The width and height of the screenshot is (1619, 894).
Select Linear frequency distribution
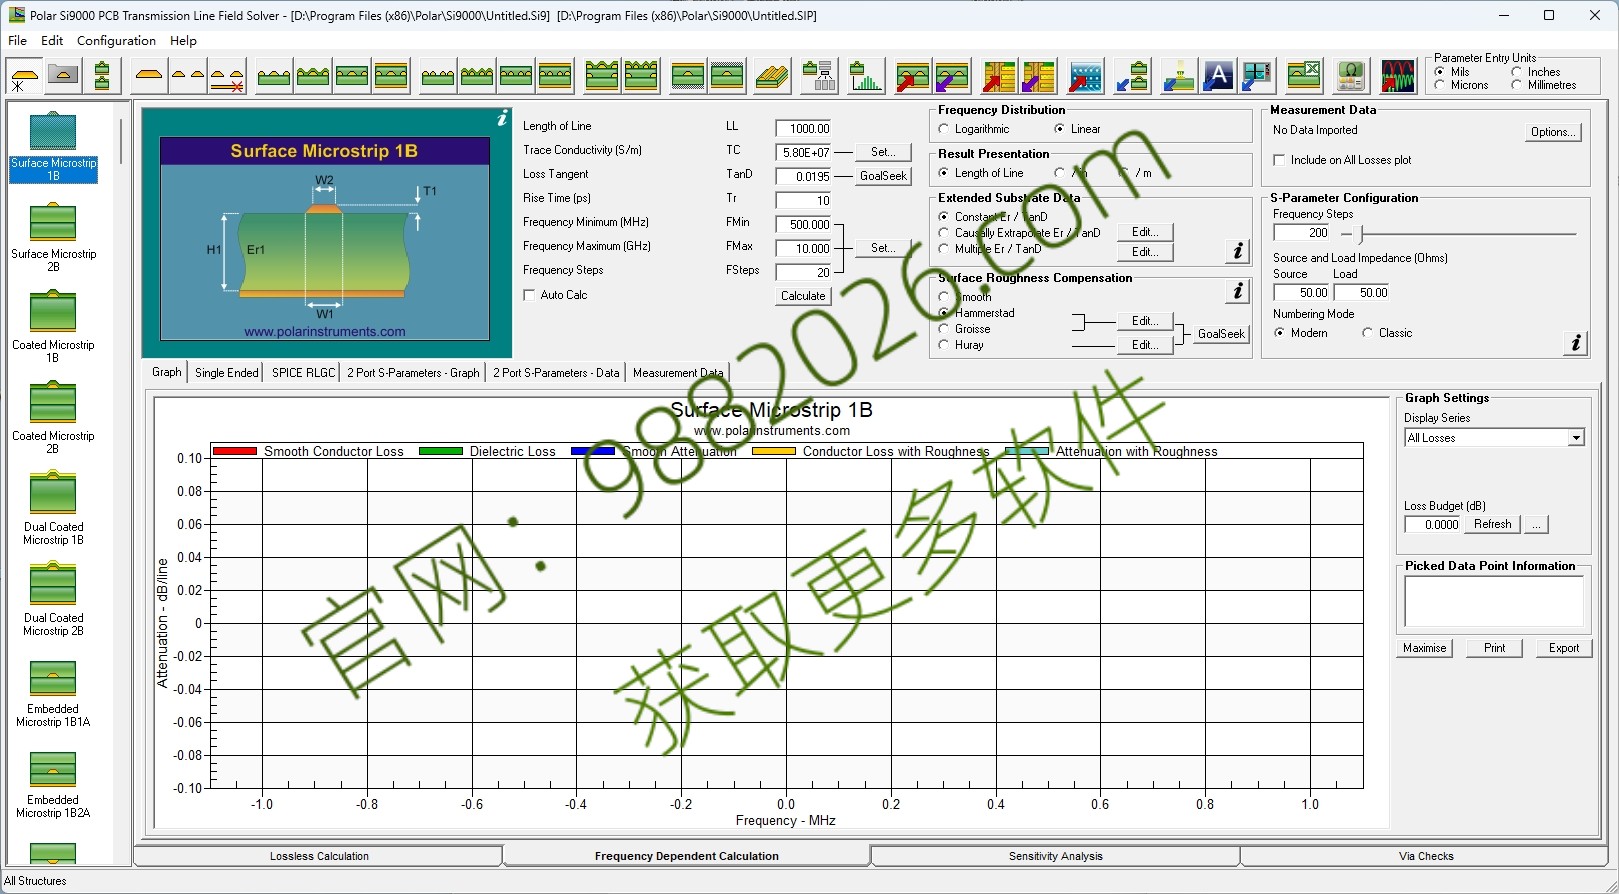pos(1060,129)
